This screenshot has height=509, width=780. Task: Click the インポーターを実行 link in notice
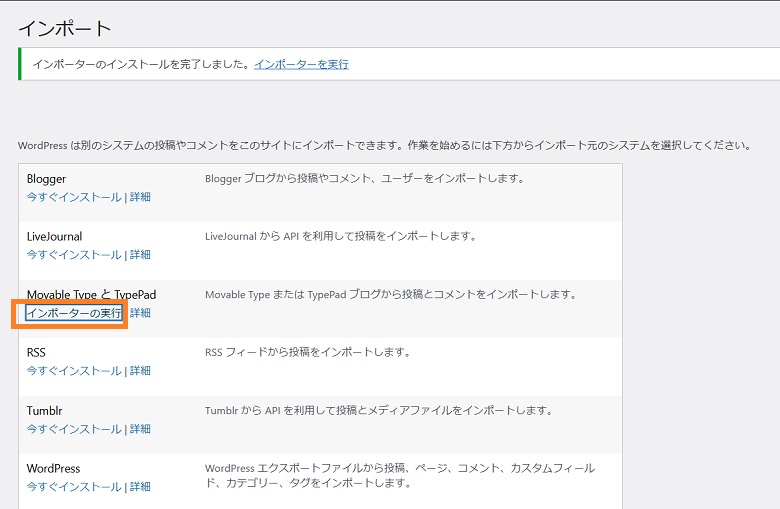301,64
